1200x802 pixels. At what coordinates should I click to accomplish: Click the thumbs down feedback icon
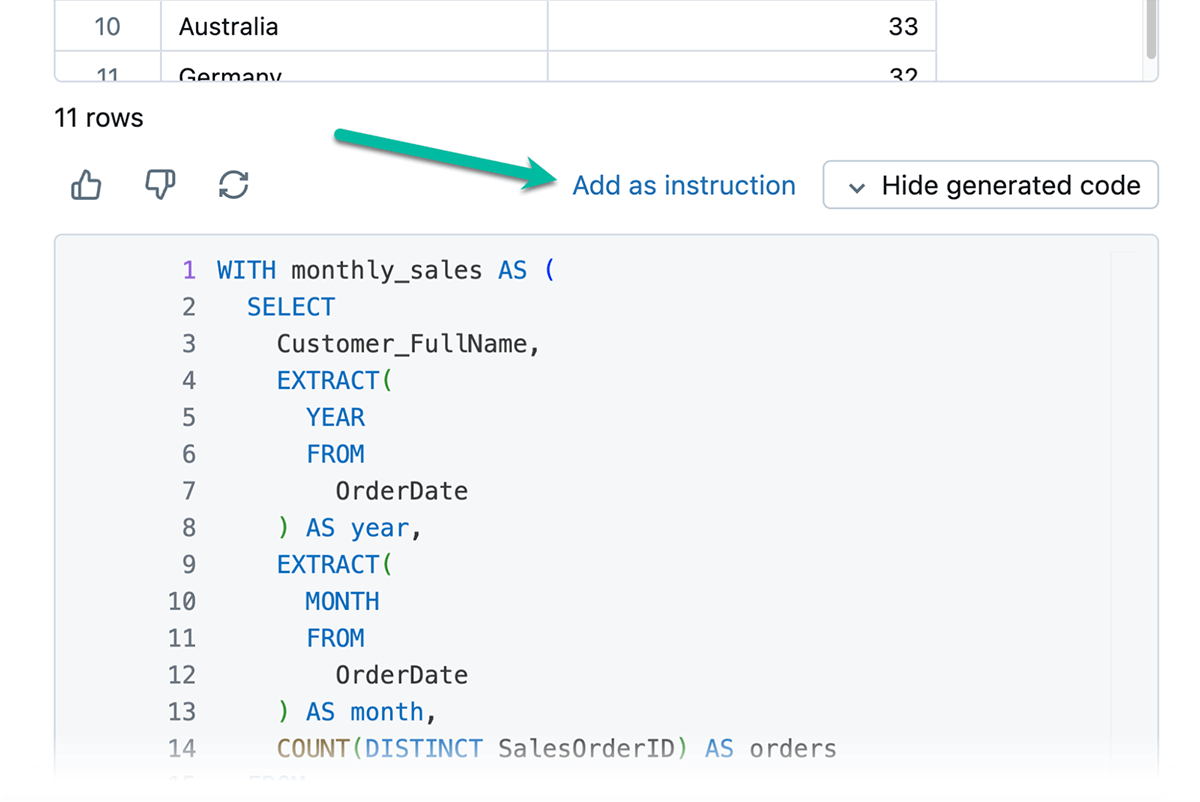click(x=160, y=185)
